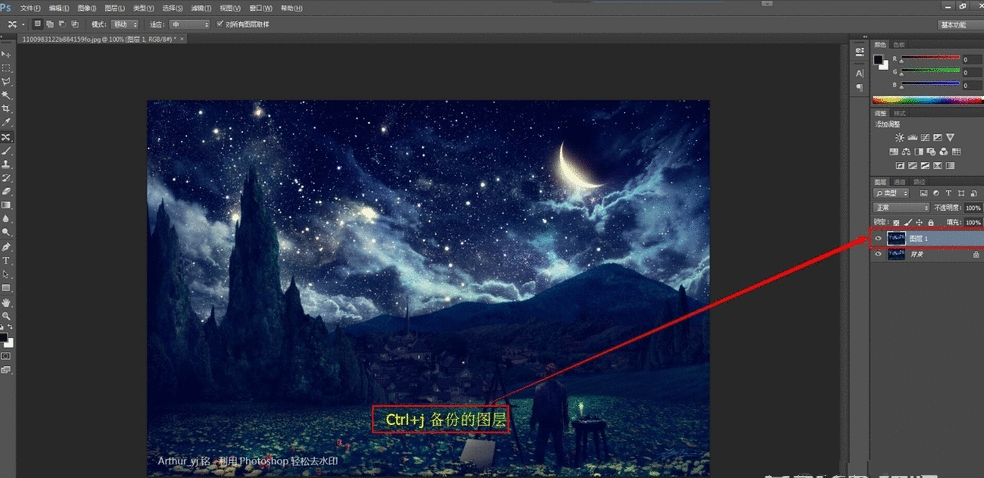Image resolution: width=984 pixels, height=478 pixels.
Task: Select the Crop tool
Action: pos(6,108)
